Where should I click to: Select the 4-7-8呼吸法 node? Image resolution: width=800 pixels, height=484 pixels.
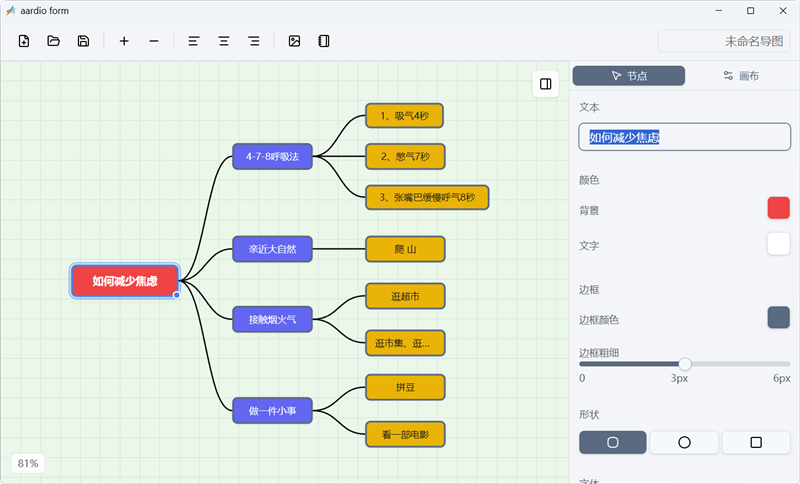click(x=272, y=157)
